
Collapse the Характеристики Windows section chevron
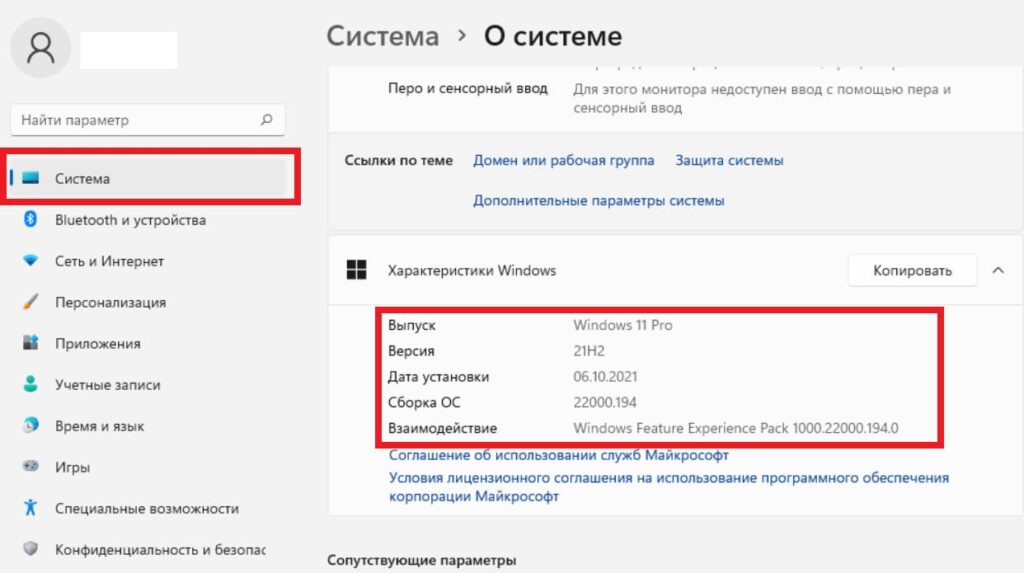[997, 270]
